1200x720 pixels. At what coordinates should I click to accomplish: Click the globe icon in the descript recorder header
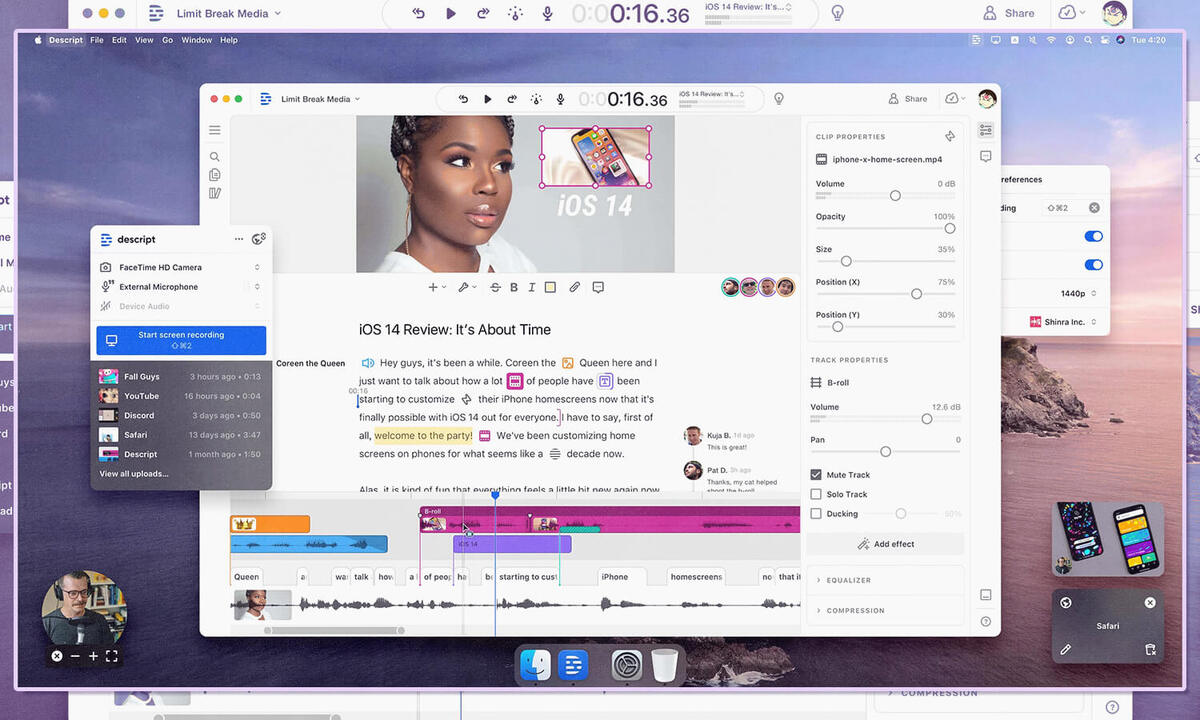point(258,239)
